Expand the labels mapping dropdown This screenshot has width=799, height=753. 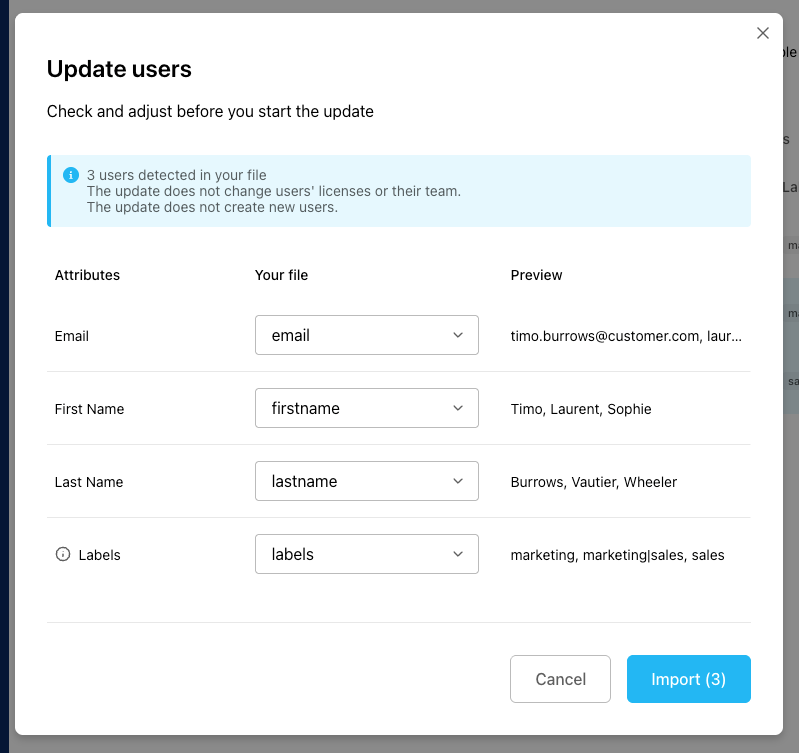pos(367,554)
